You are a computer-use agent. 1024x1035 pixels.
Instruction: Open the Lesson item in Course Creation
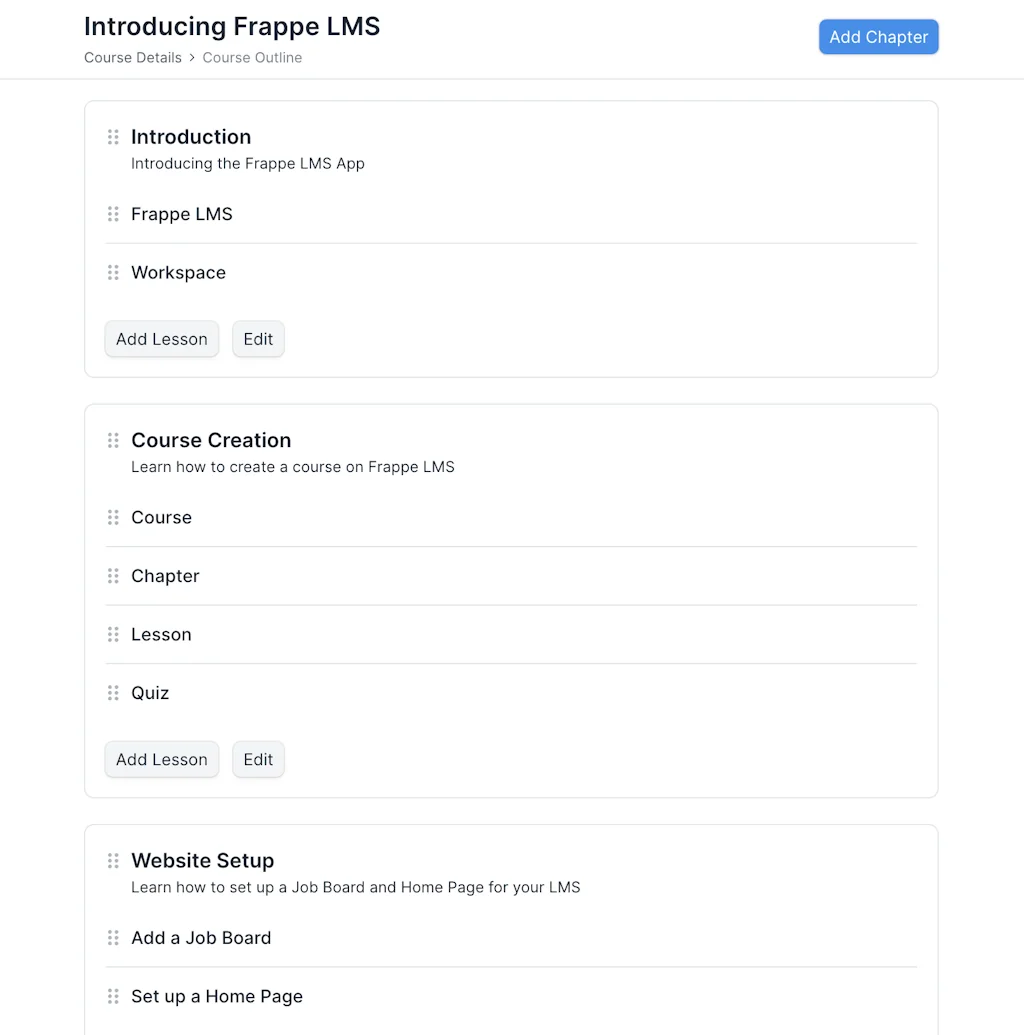click(161, 635)
